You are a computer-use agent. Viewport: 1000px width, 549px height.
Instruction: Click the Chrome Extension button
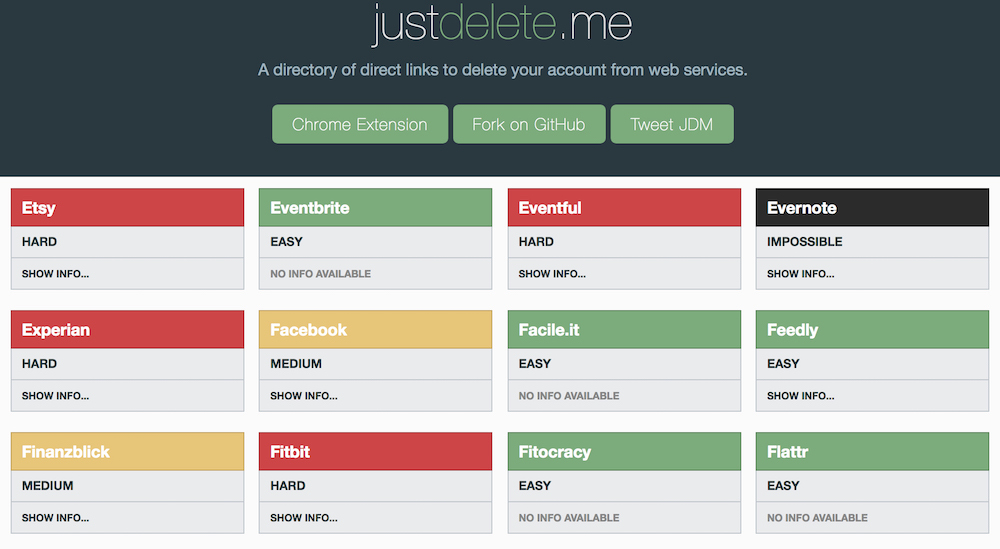point(359,124)
